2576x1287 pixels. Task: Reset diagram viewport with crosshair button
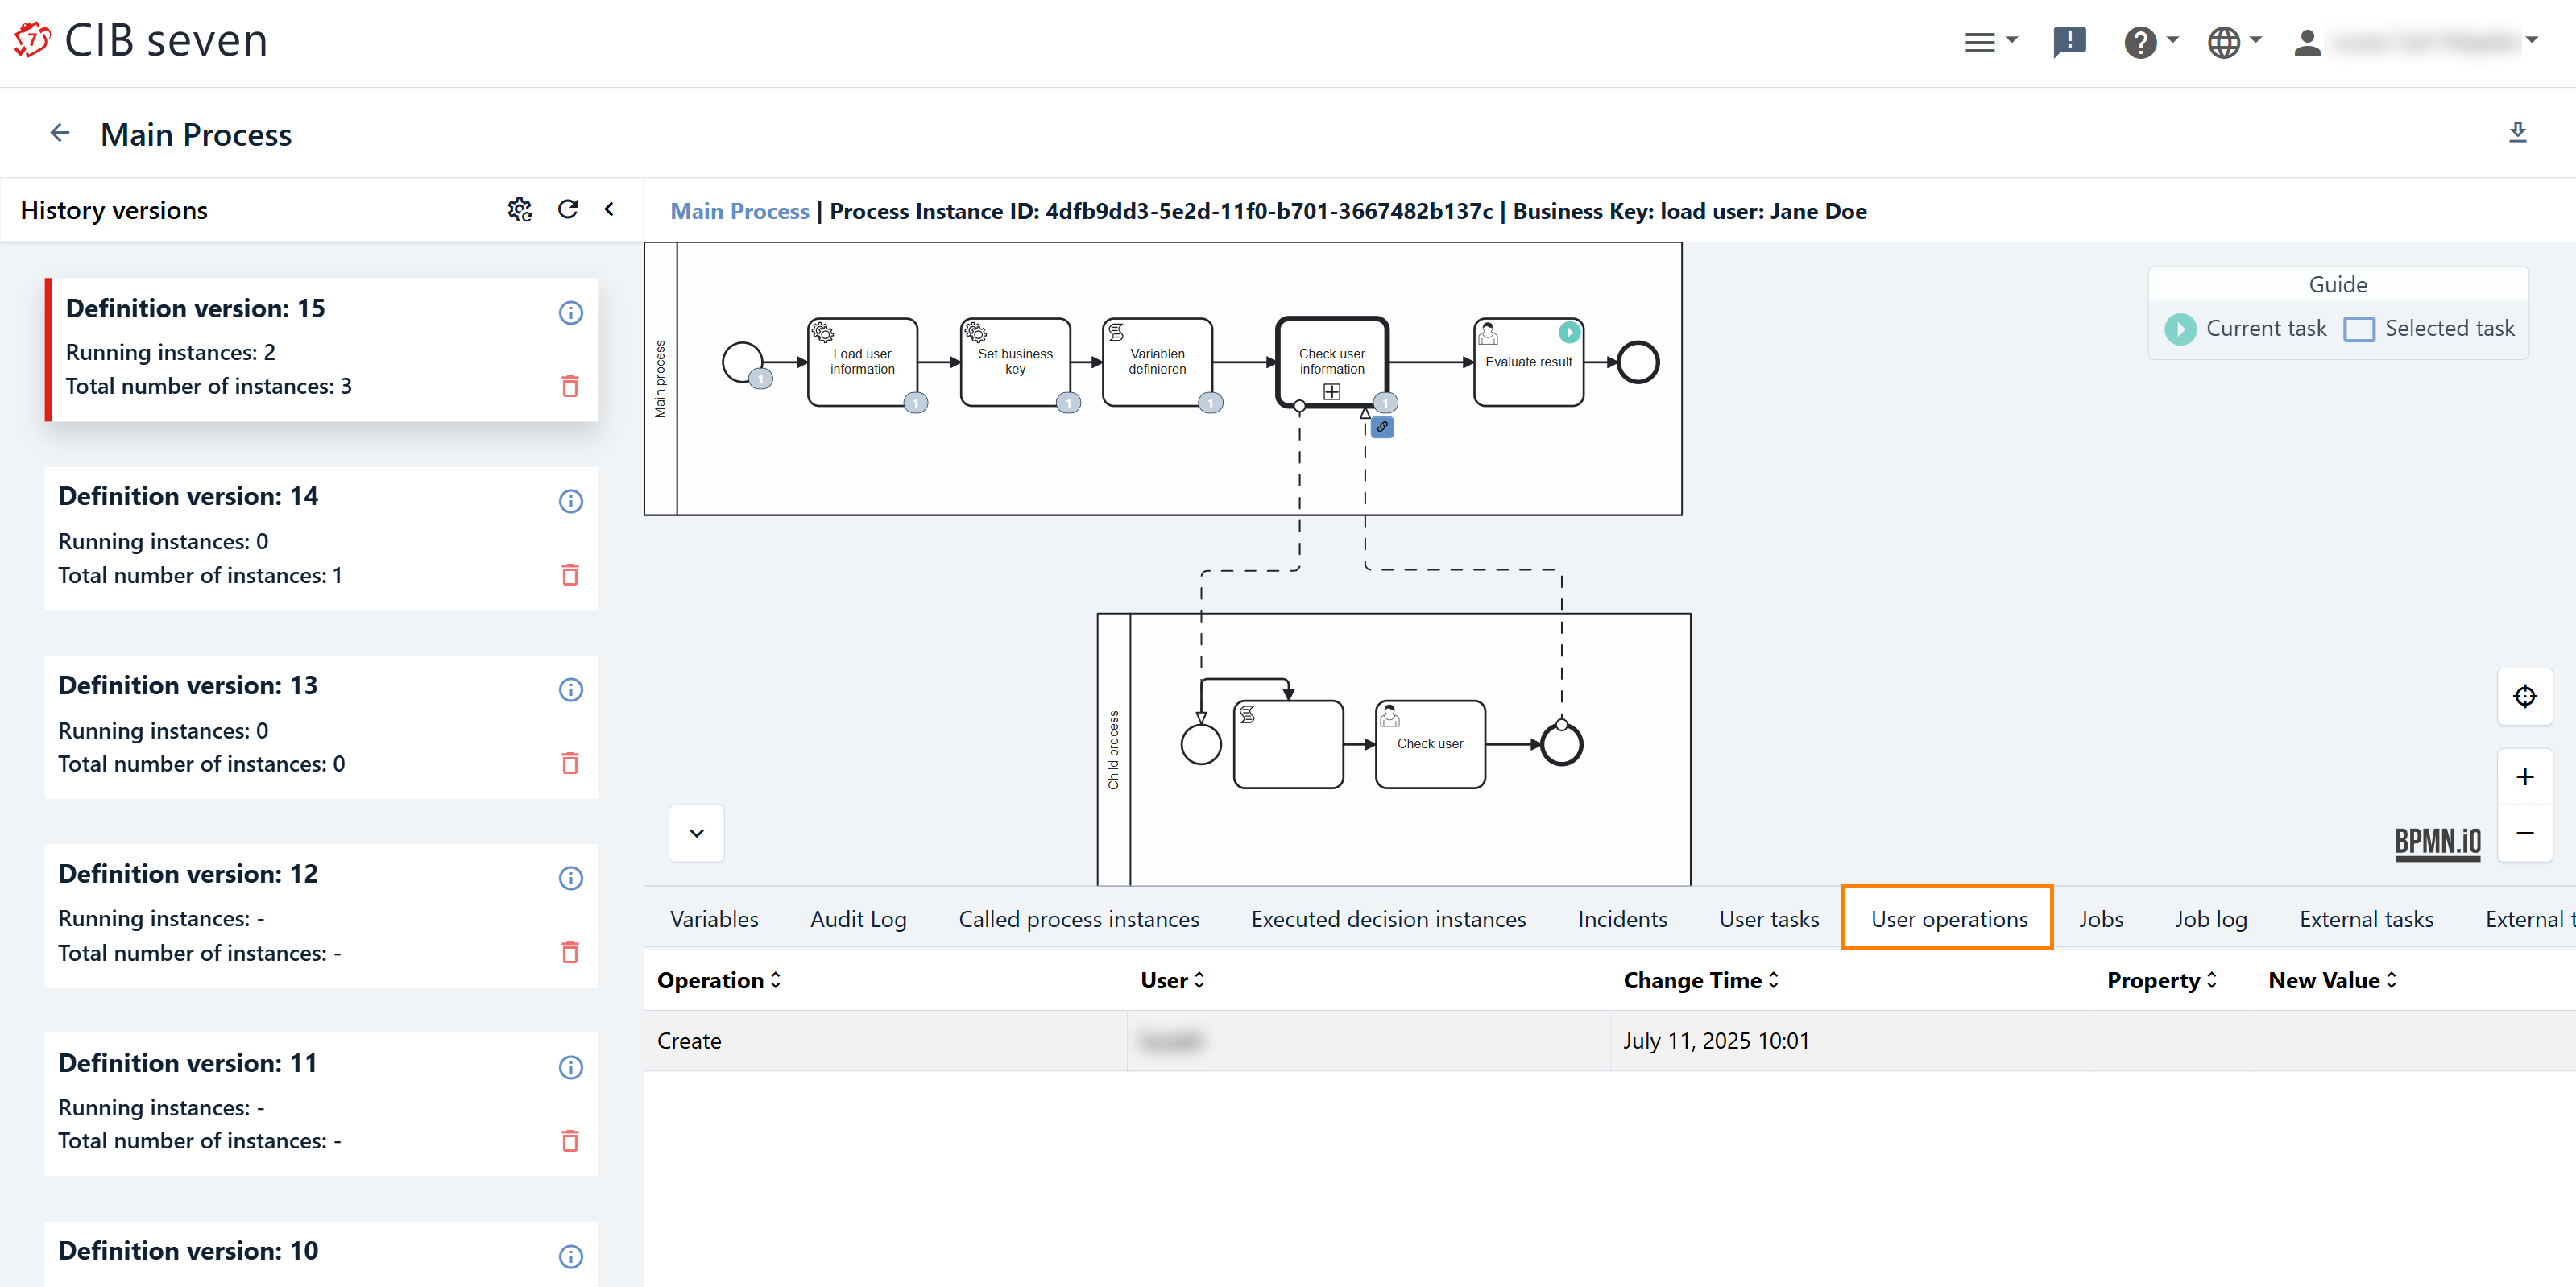(2524, 697)
